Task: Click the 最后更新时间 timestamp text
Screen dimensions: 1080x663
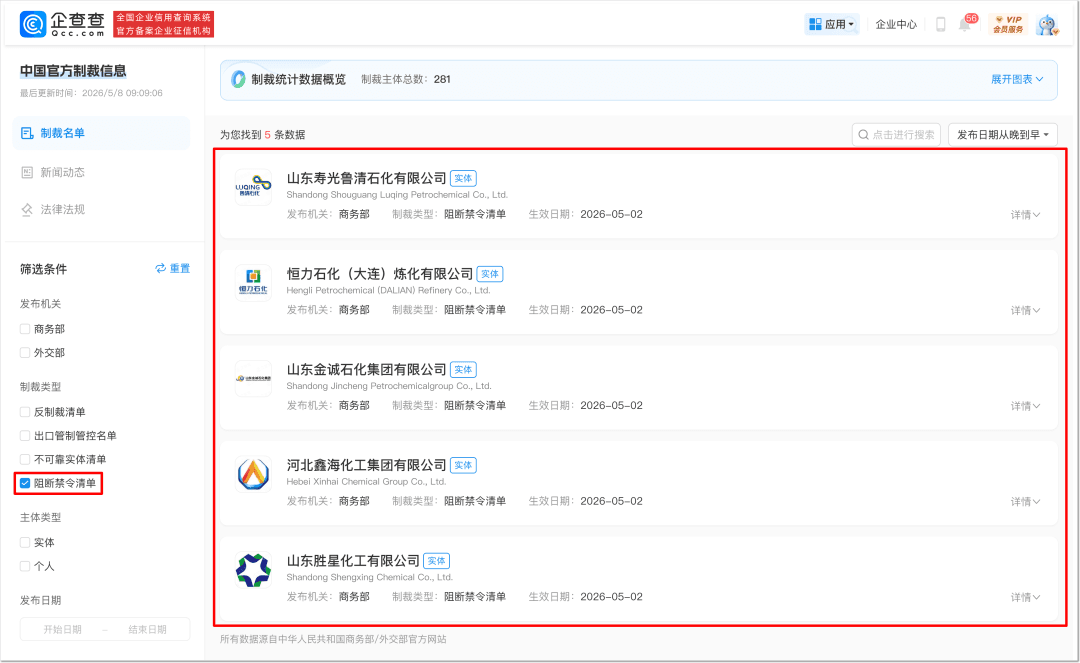Action: [x=91, y=93]
